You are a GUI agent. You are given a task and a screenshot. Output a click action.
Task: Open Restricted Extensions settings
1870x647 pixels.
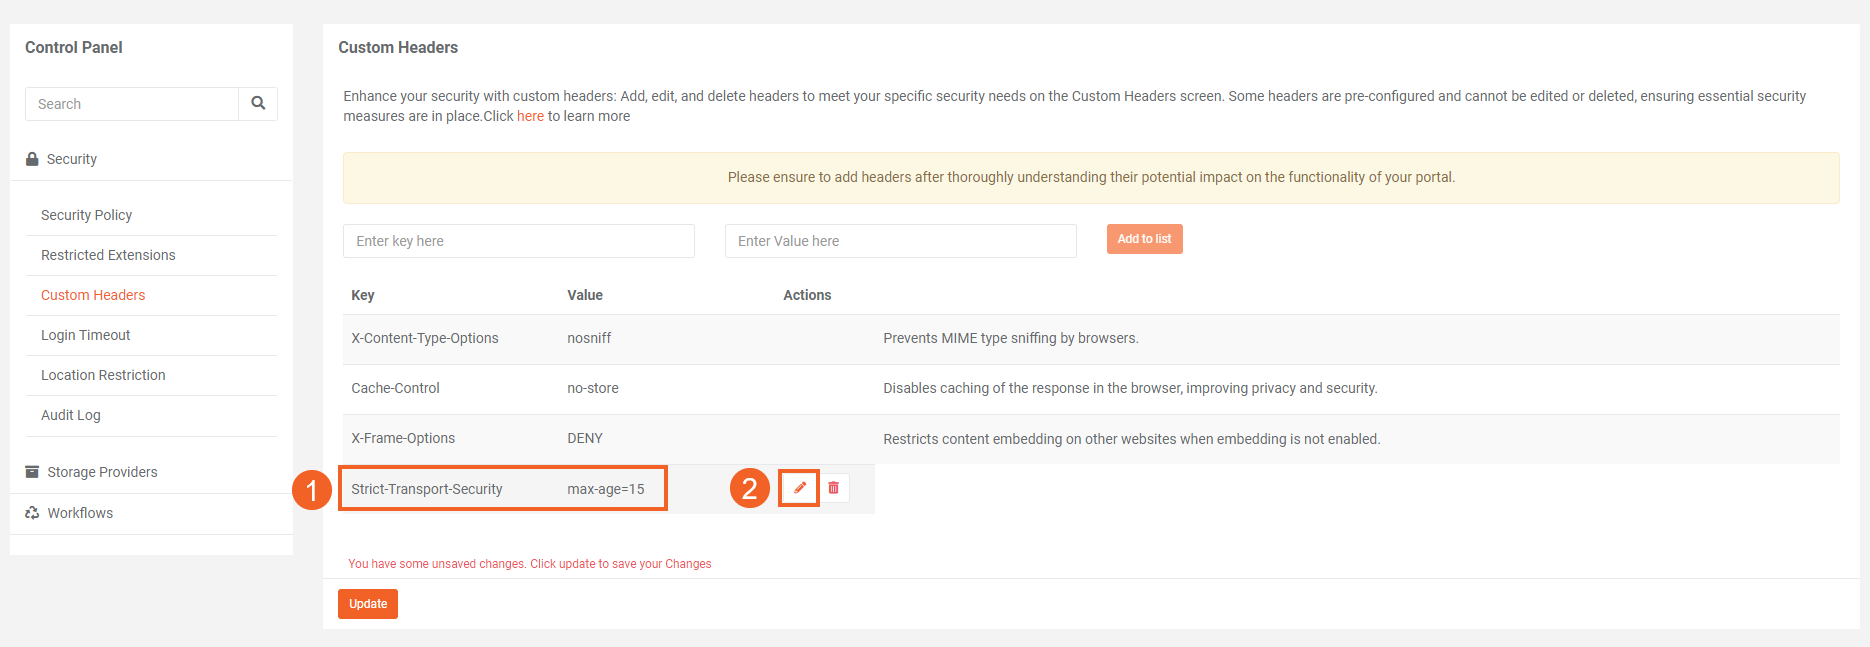click(108, 255)
